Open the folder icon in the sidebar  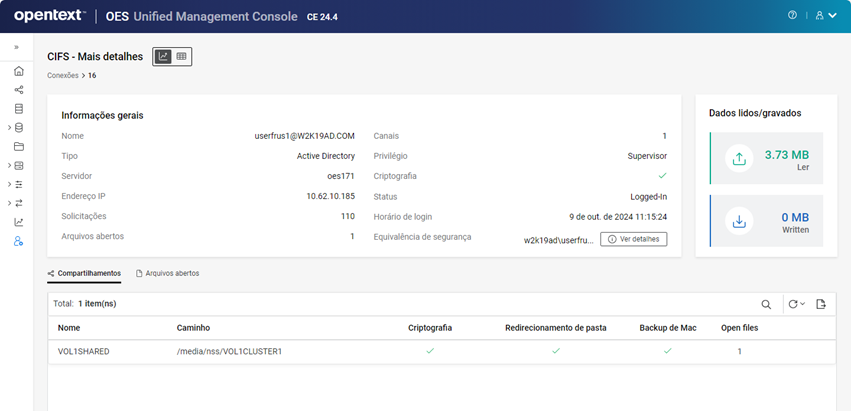(18, 147)
